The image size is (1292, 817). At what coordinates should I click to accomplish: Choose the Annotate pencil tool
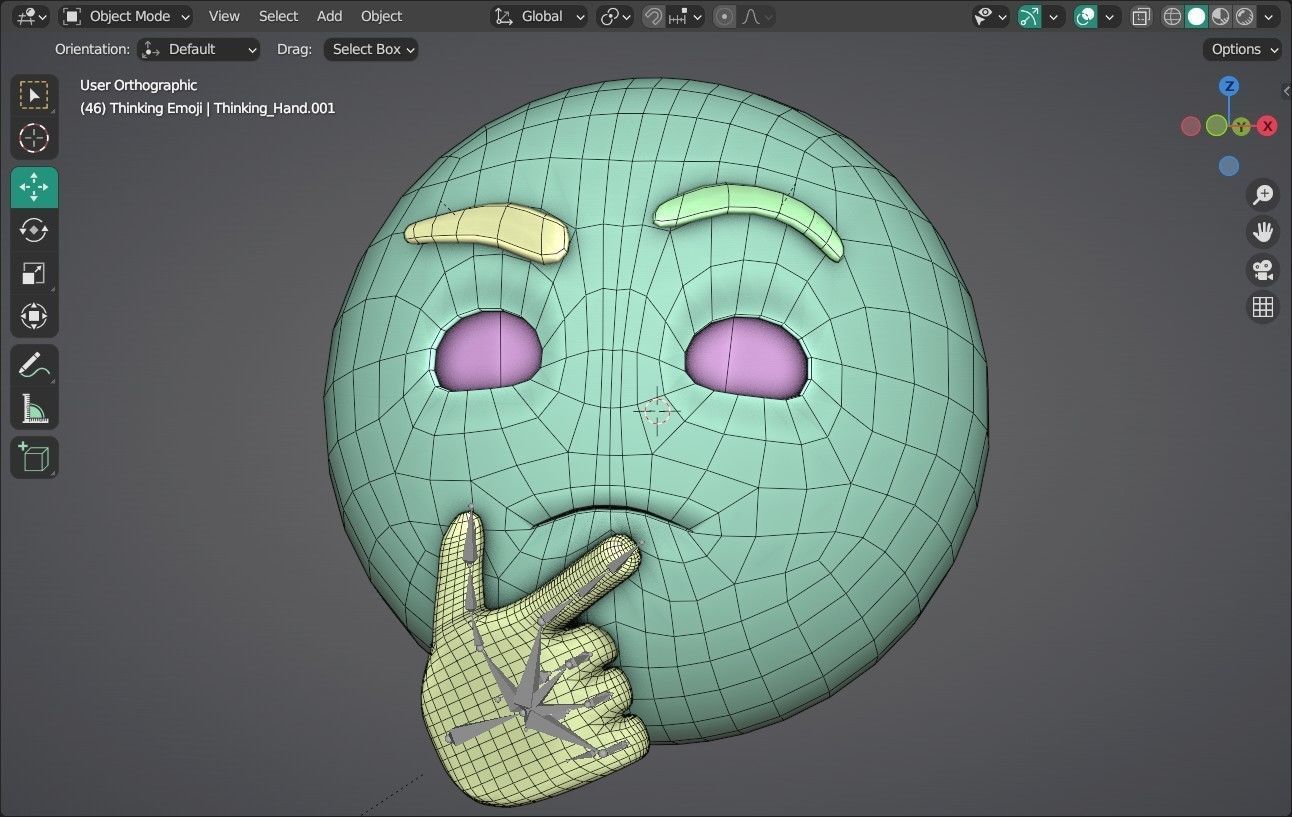(34, 365)
